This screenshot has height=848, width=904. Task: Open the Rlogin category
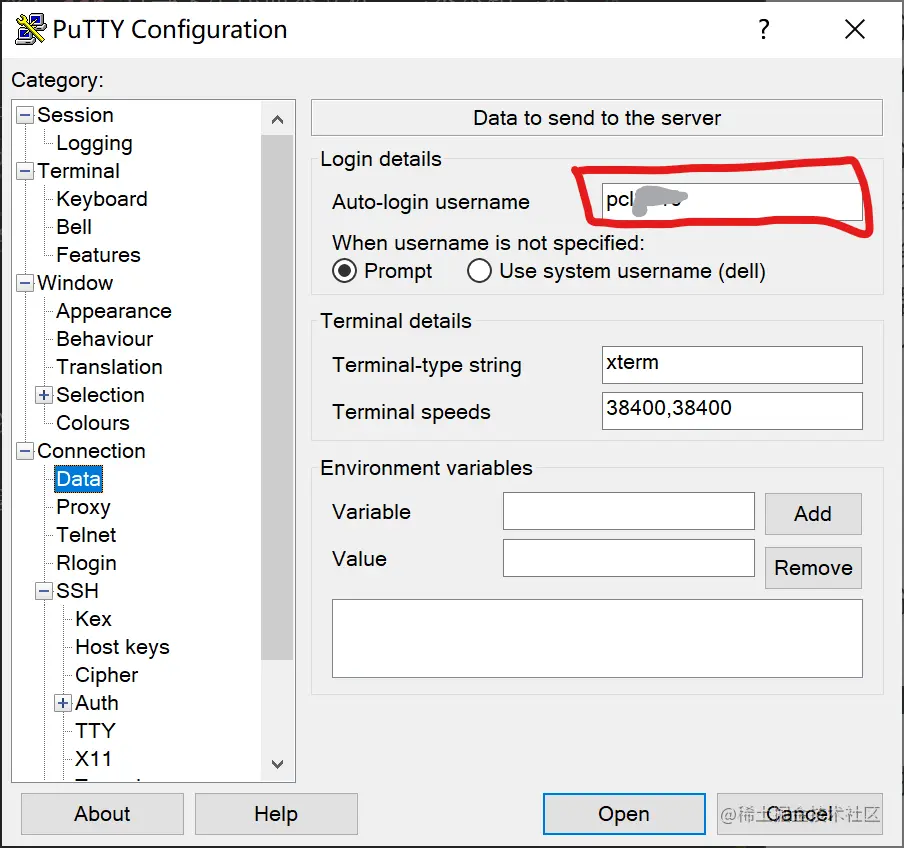[86, 563]
